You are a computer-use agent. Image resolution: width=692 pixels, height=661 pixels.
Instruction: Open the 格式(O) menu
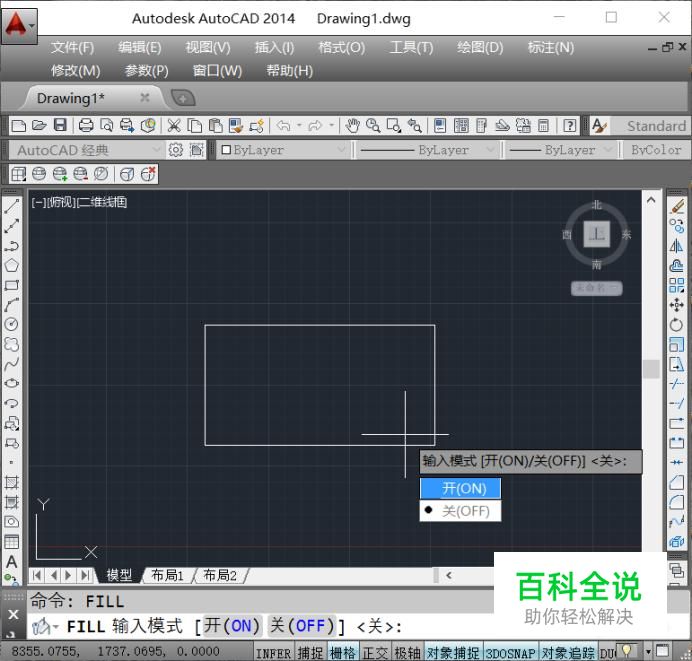tap(342, 47)
